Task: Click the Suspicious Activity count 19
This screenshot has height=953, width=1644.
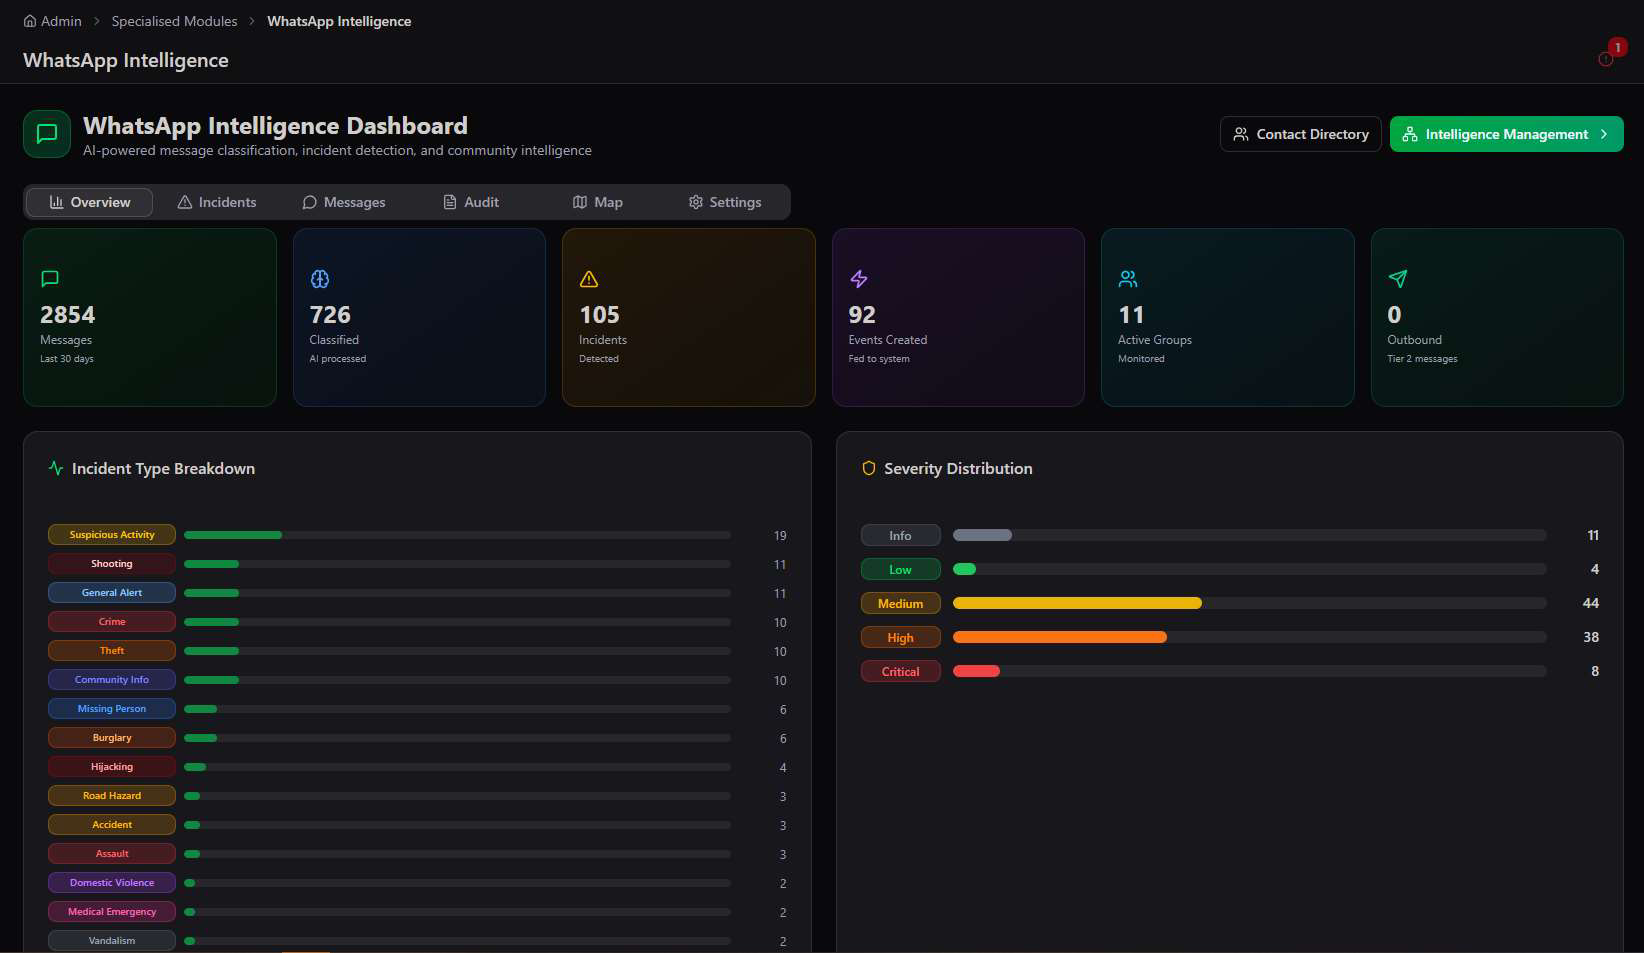Action: pos(780,536)
